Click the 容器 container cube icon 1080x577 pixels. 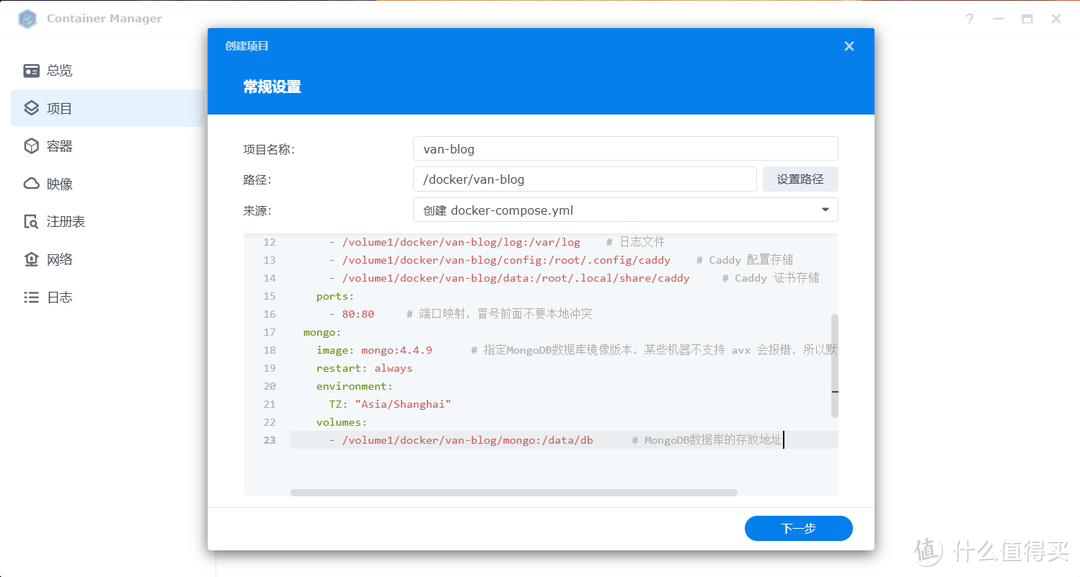31,146
